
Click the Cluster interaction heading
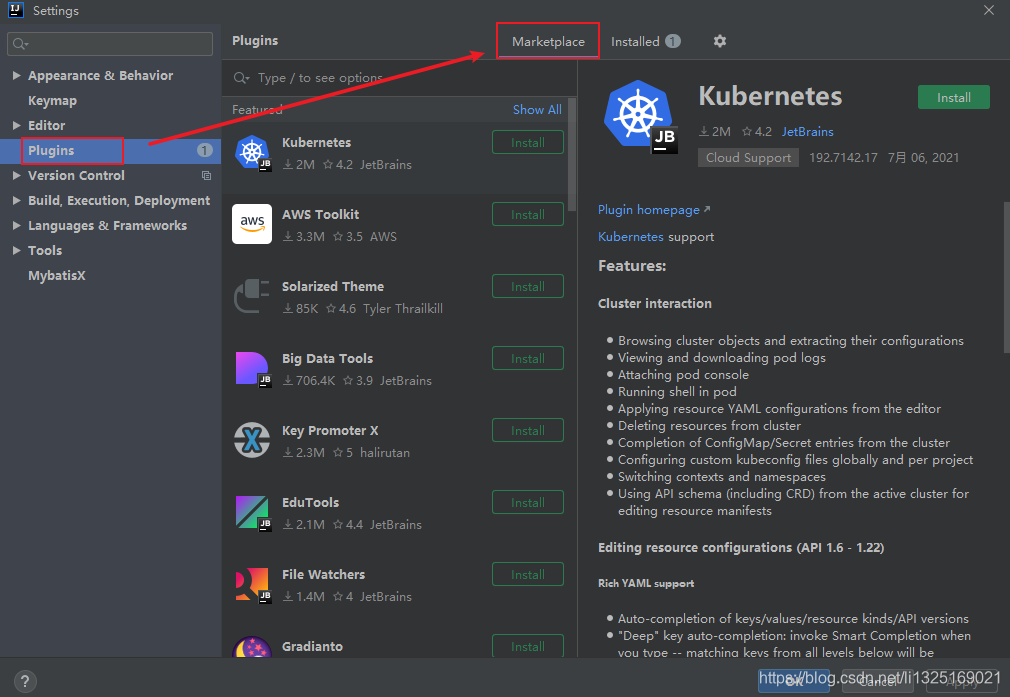pos(654,303)
